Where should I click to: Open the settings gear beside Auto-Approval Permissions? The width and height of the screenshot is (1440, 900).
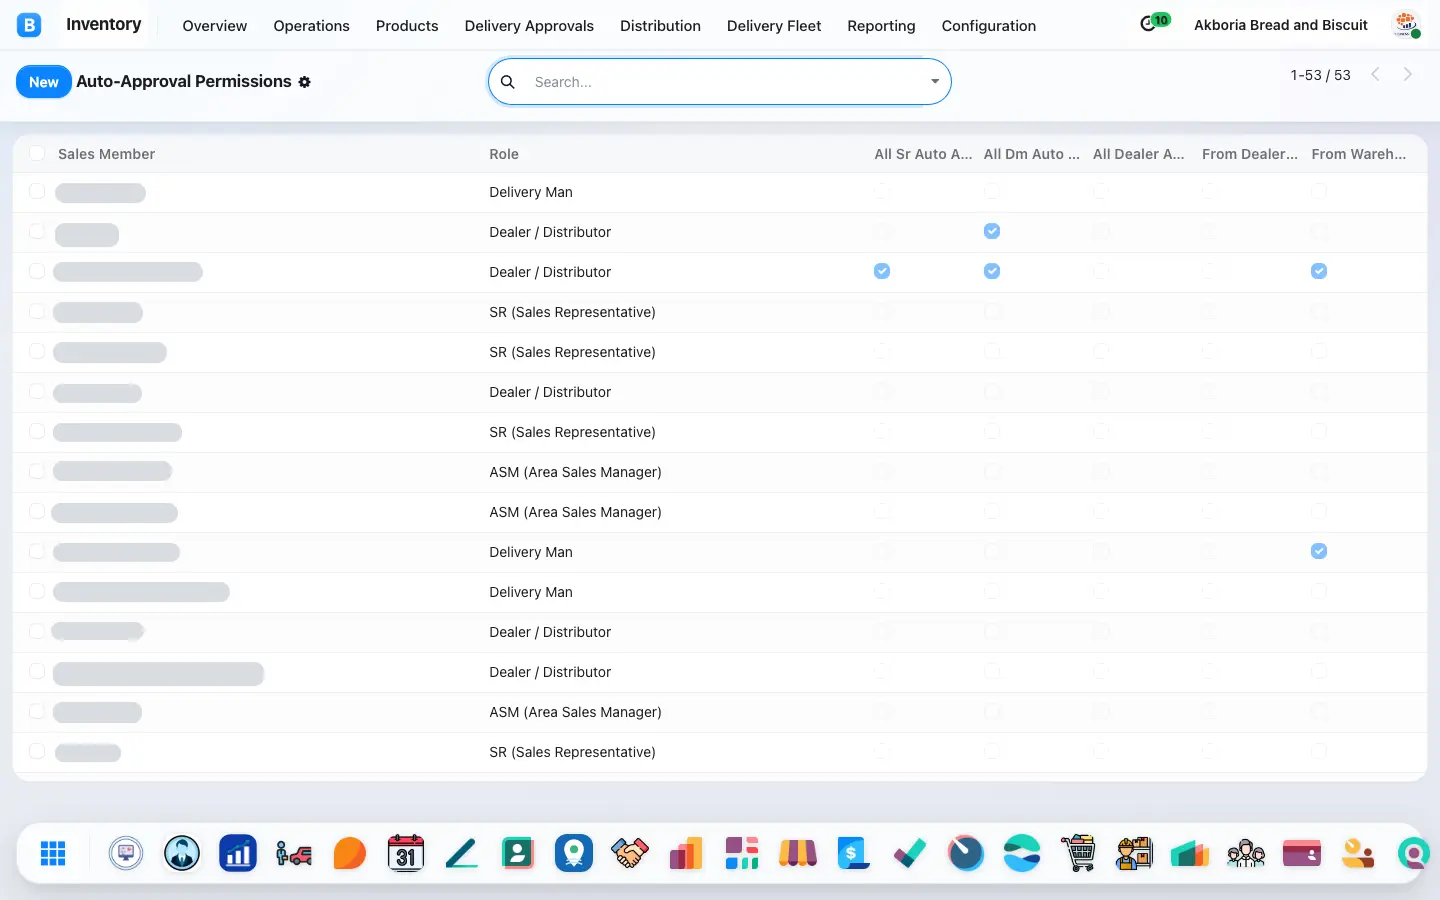(304, 82)
